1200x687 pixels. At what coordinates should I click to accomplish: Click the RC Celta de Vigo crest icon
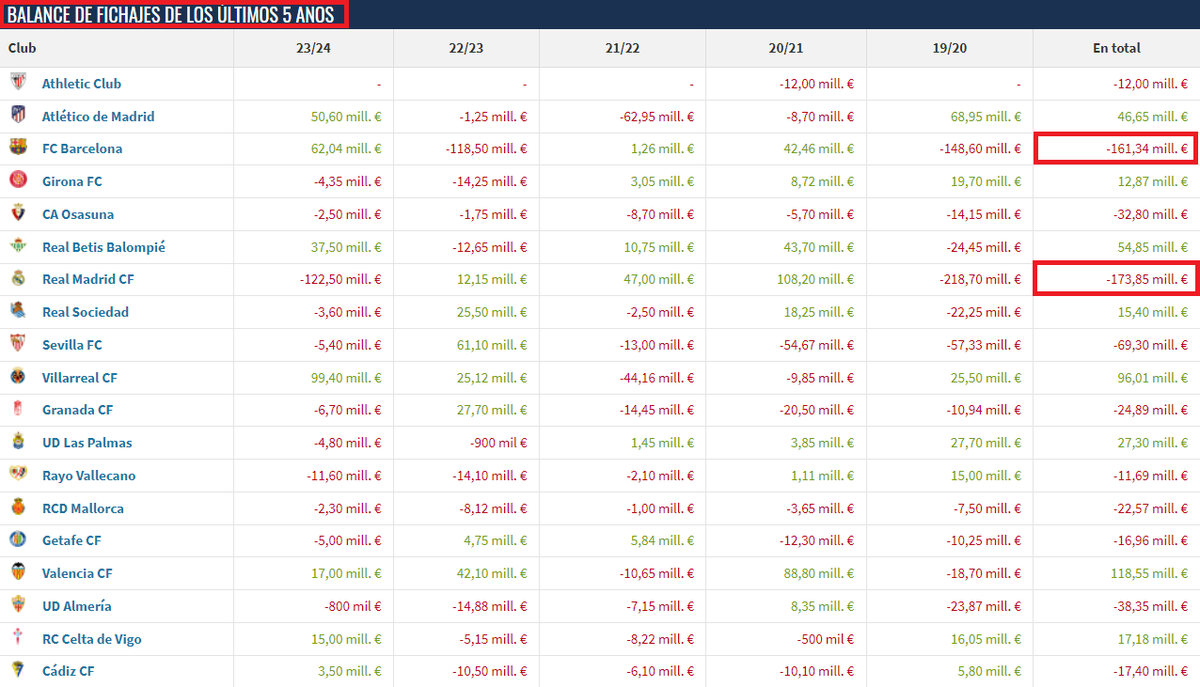tap(18, 638)
